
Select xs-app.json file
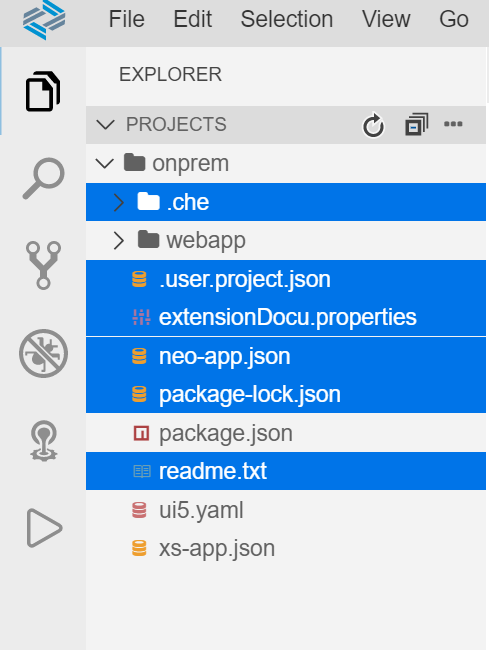286,548
